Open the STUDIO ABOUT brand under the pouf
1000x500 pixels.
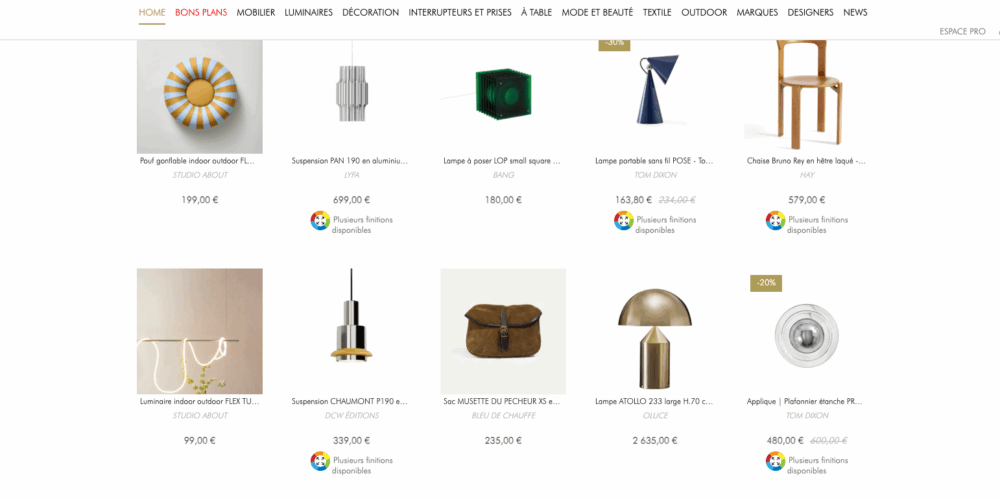point(200,175)
